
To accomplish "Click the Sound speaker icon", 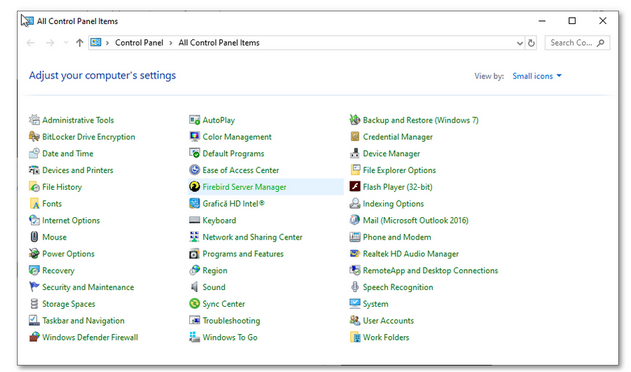I will pyautogui.click(x=195, y=287).
